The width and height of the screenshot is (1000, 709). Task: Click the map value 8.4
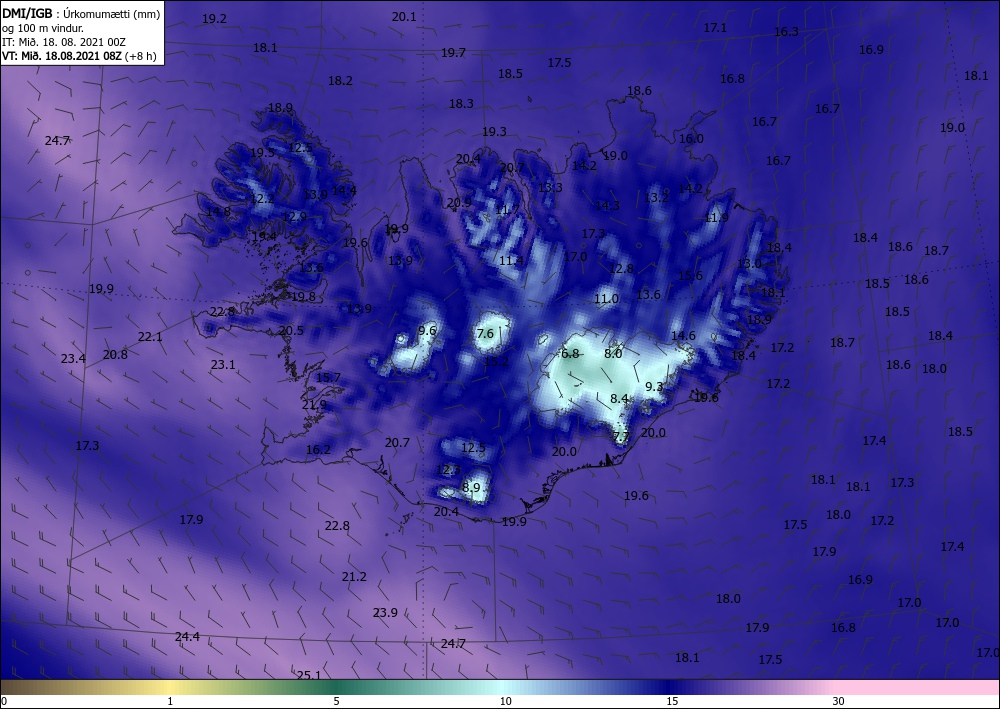[619, 398]
